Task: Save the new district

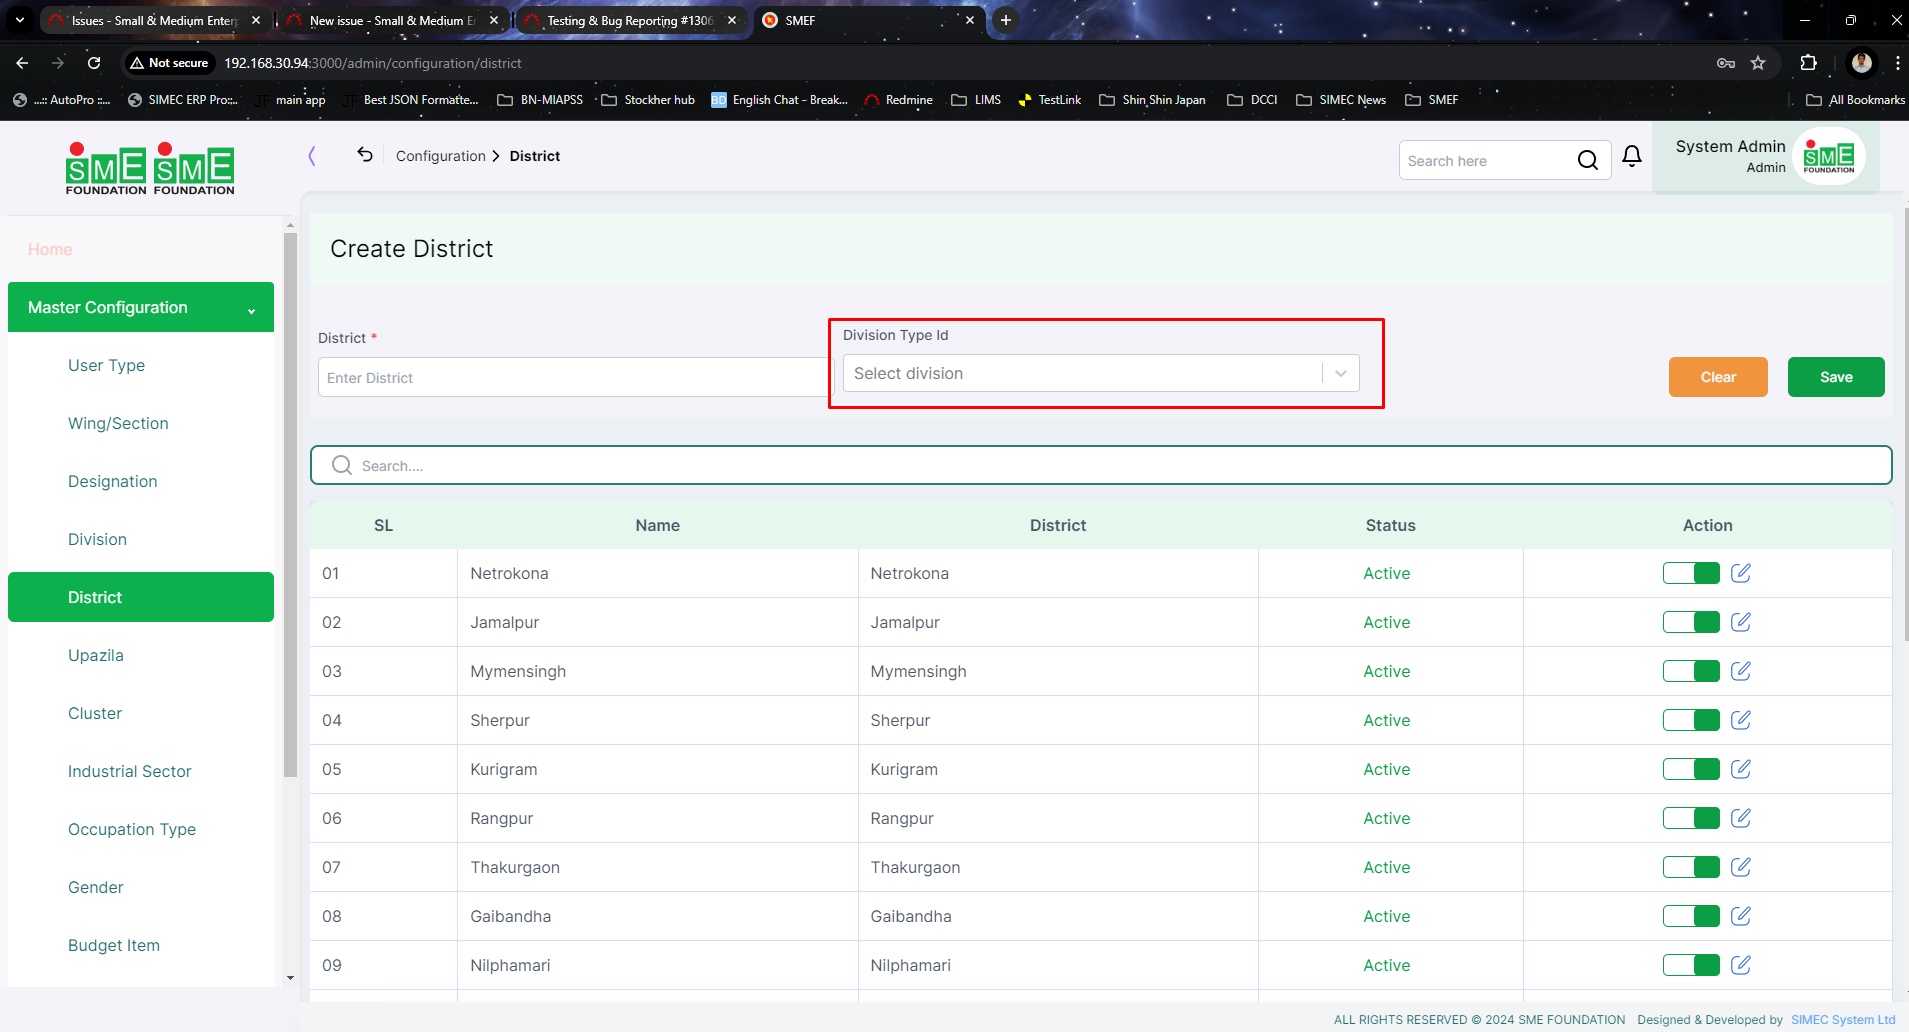Action: tap(1836, 377)
